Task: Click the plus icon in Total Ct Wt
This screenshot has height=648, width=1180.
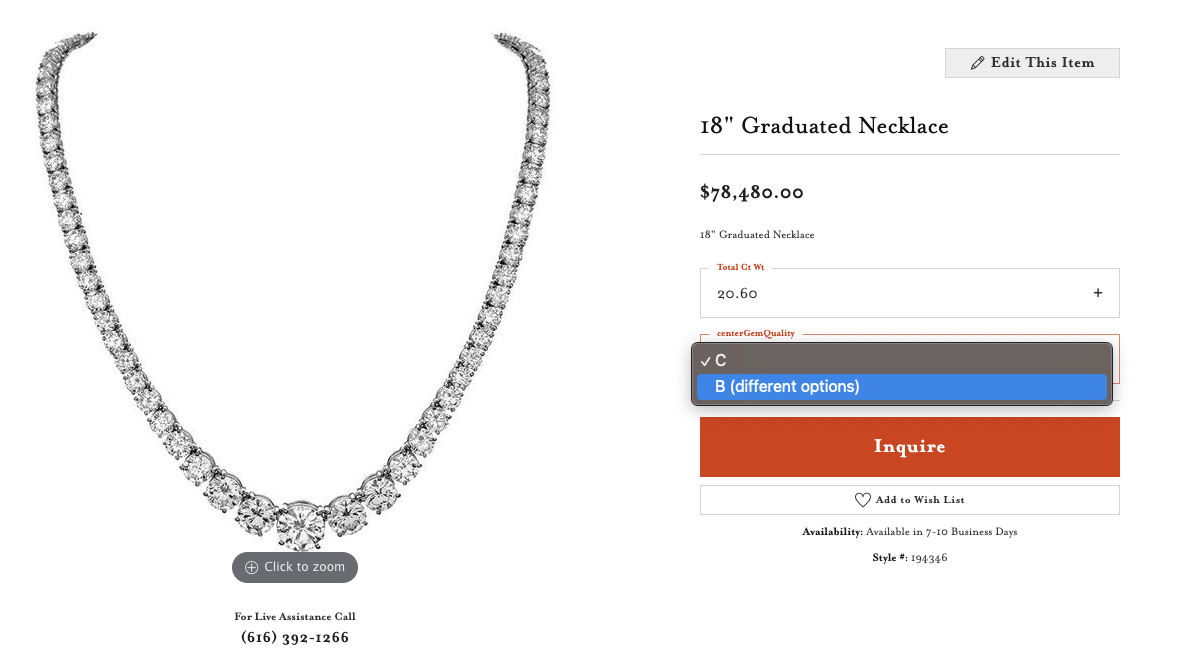Action: 1097,293
